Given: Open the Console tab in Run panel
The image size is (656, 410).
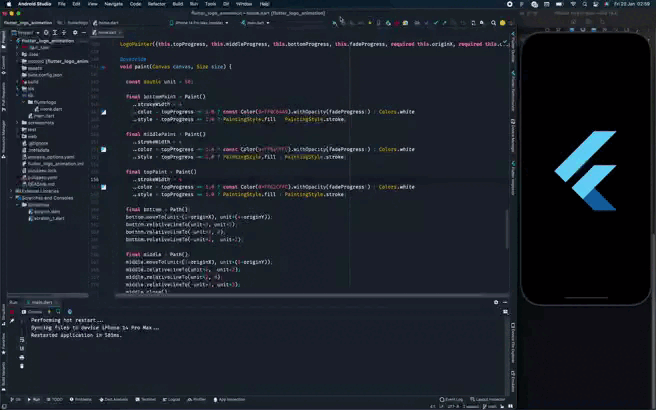Looking at the screenshot, I should [32, 312].
